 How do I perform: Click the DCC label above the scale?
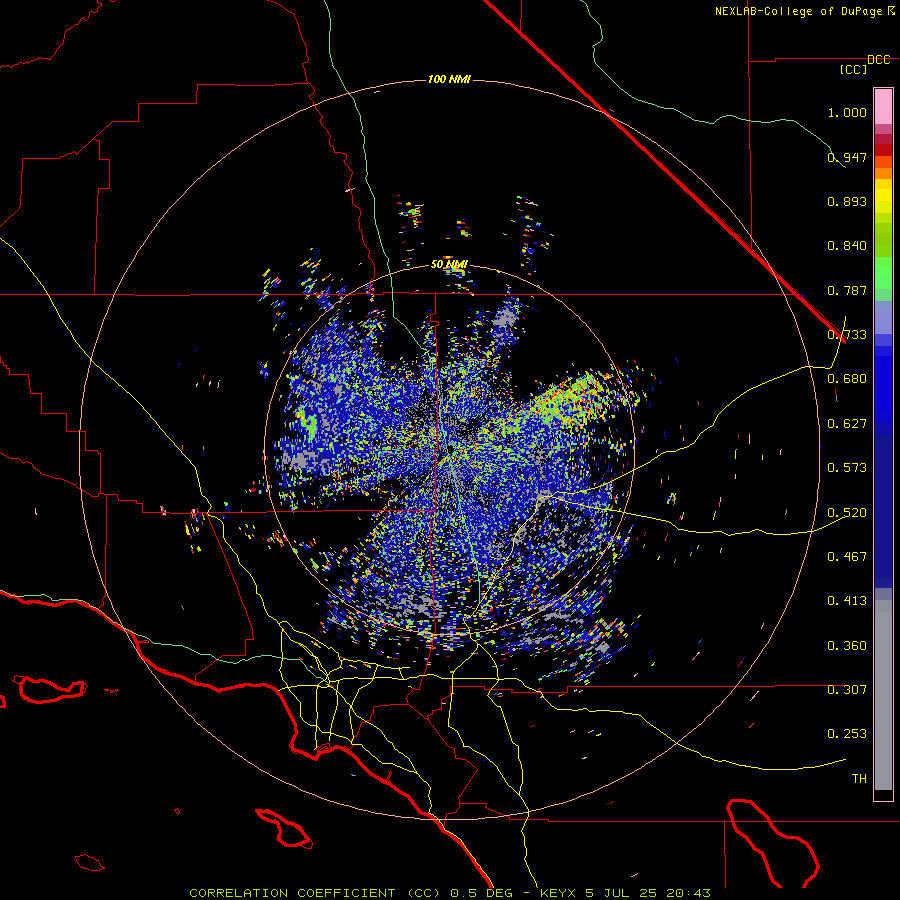coord(879,60)
